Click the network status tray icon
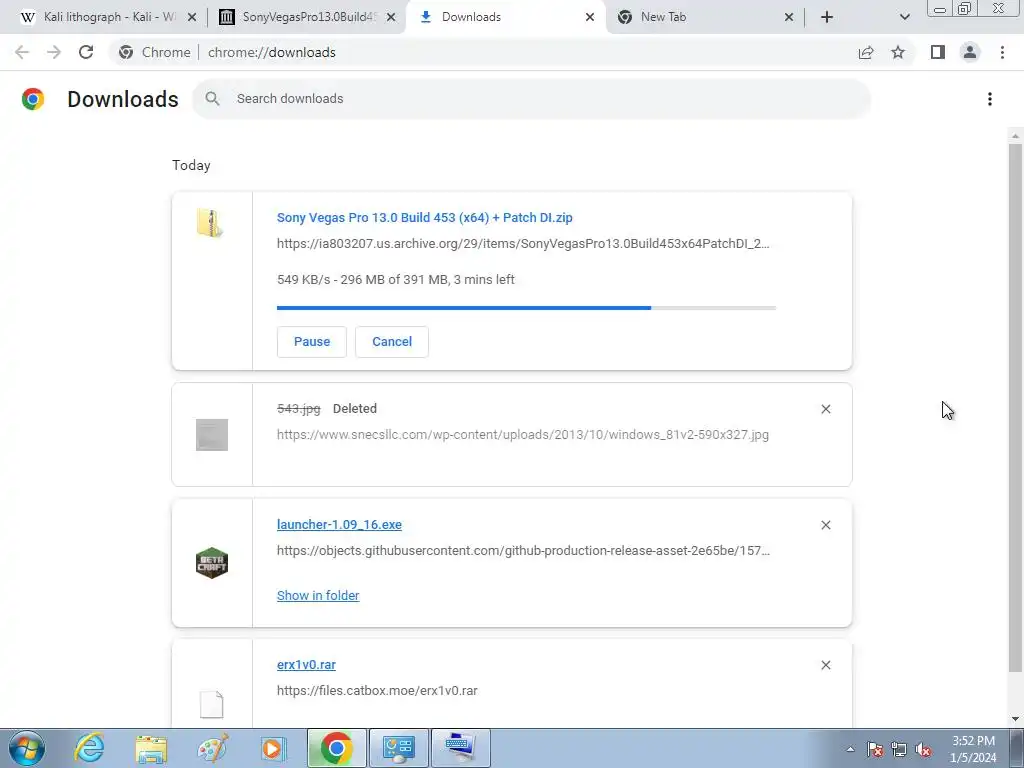Image resolution: width=1024 pixels, height=768 pixels. pos(899,749)
